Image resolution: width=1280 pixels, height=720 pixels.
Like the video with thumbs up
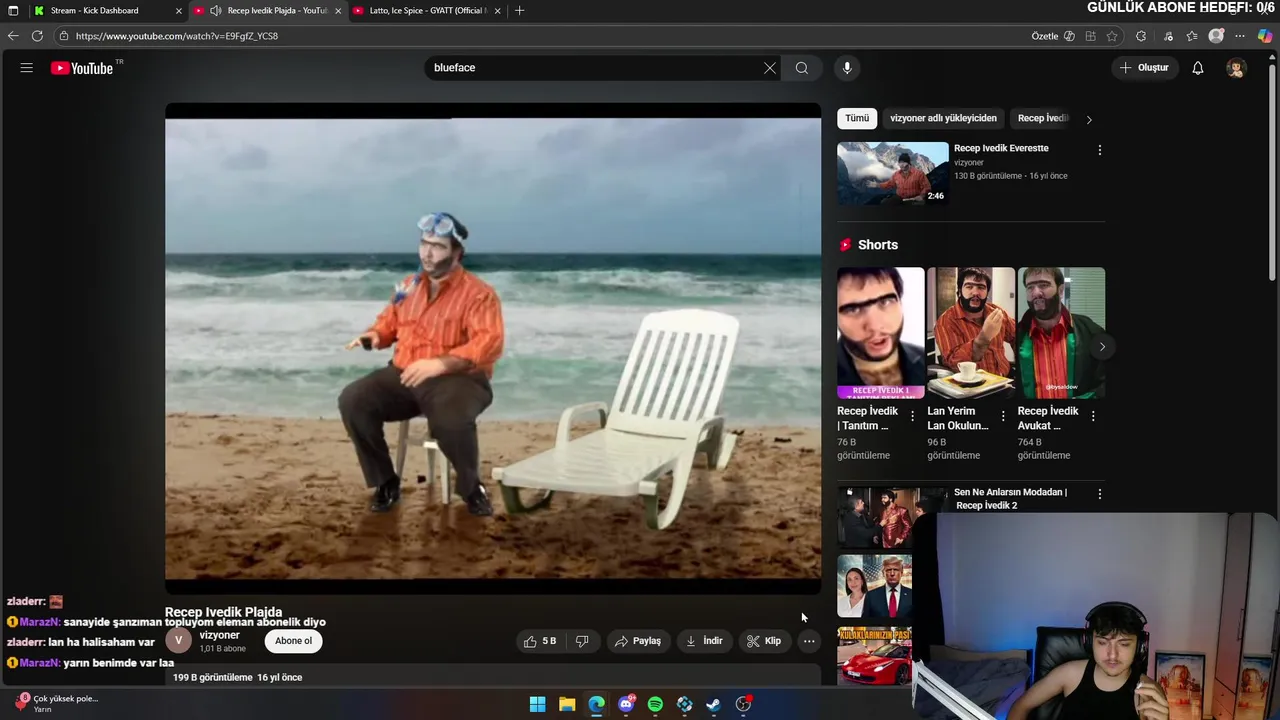(x=540, y=641)
